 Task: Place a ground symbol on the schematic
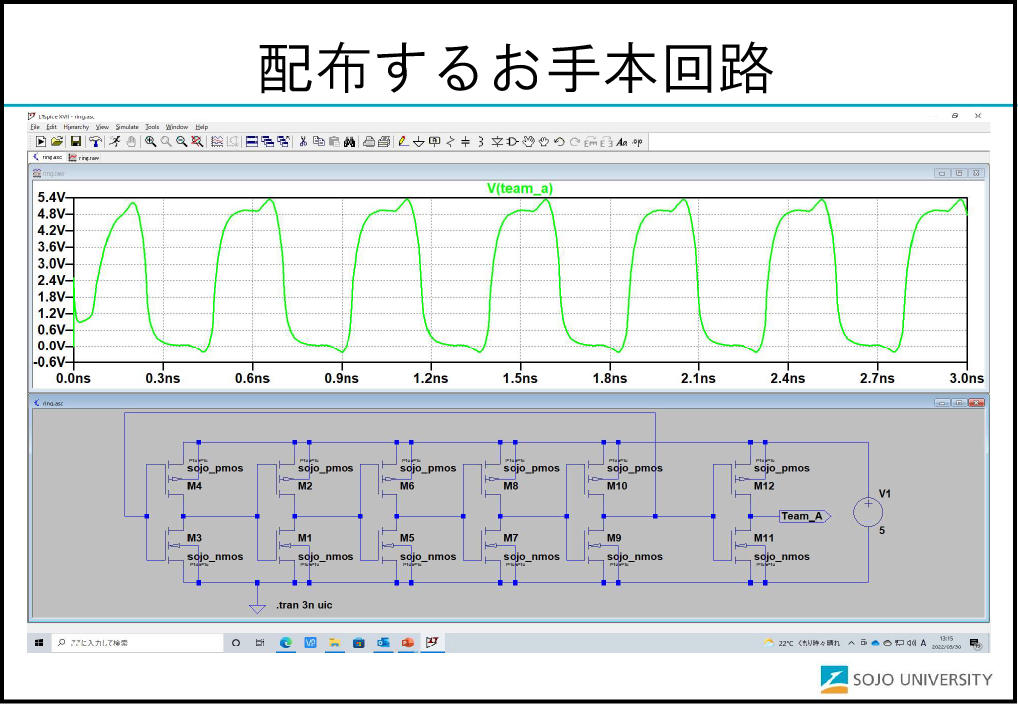pos(418,141)
